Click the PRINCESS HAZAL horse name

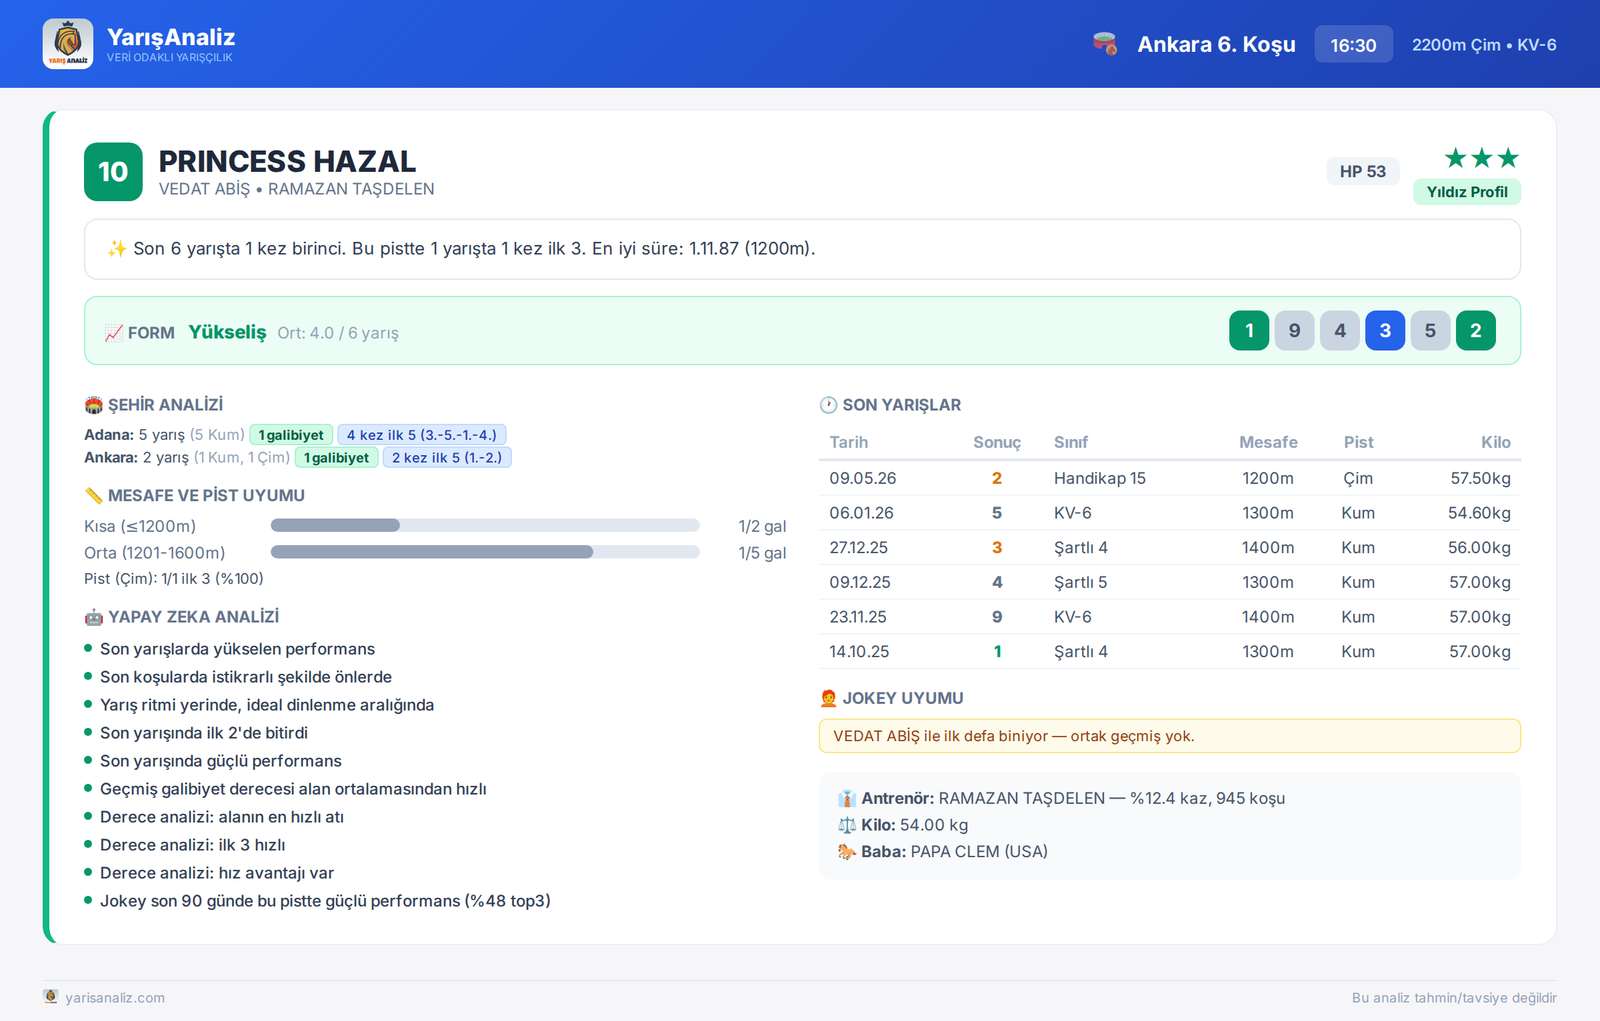pyautogui.click(x=287, y=161)
